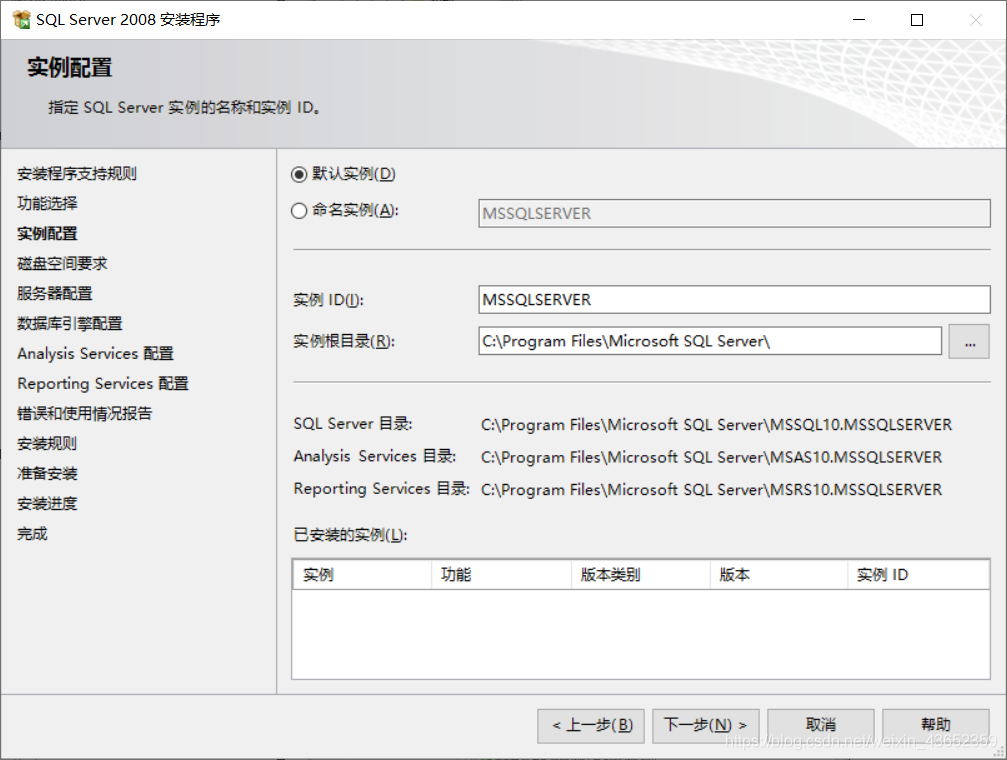
Task: Select 错误和使用情况报告 step
Action: [84, 414]
